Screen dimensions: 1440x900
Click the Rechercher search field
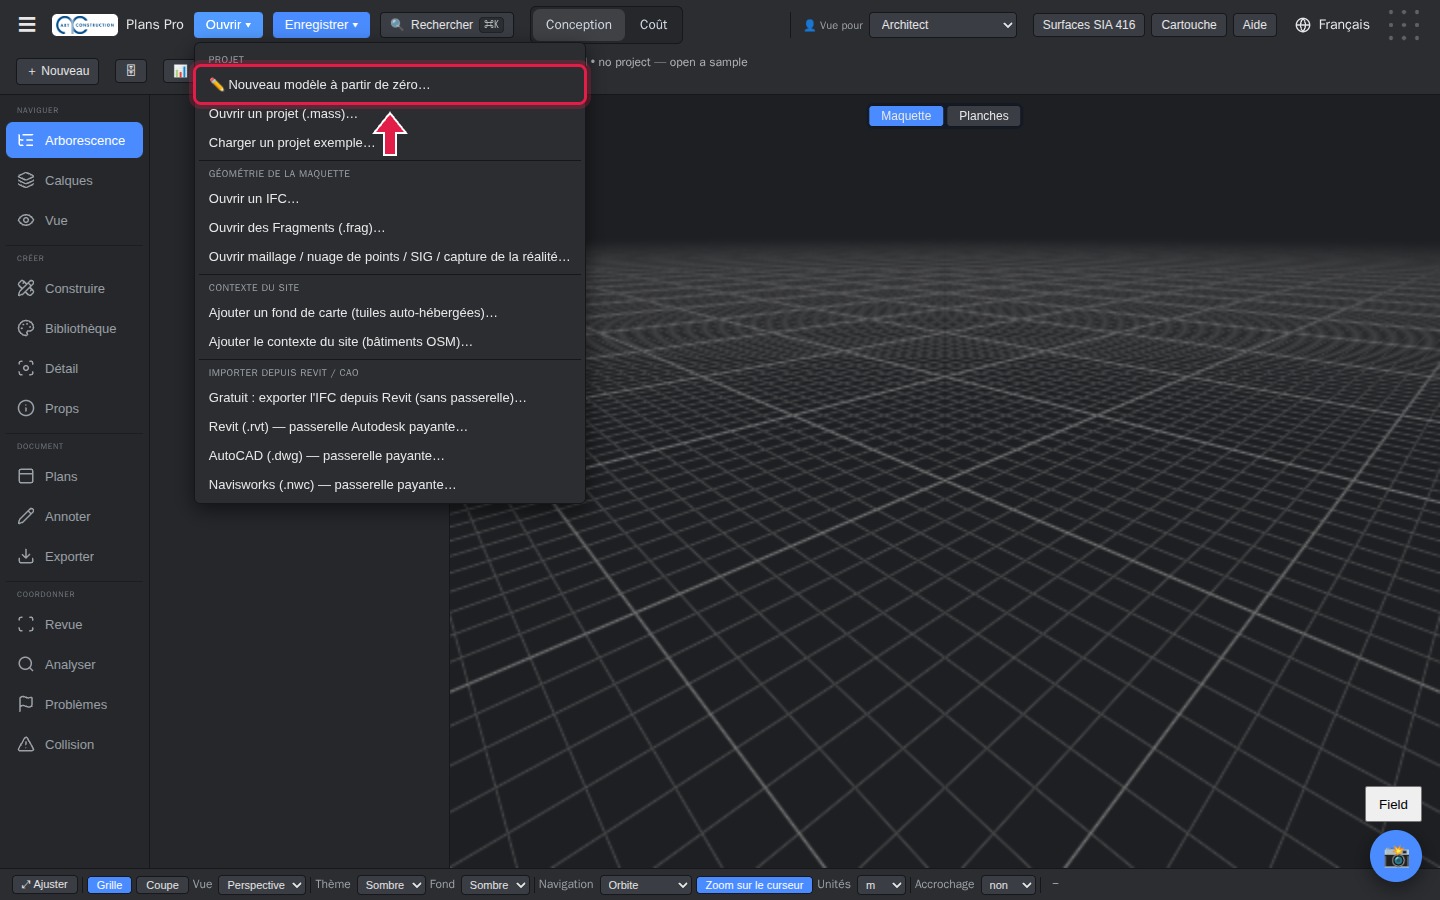(447, 25)
